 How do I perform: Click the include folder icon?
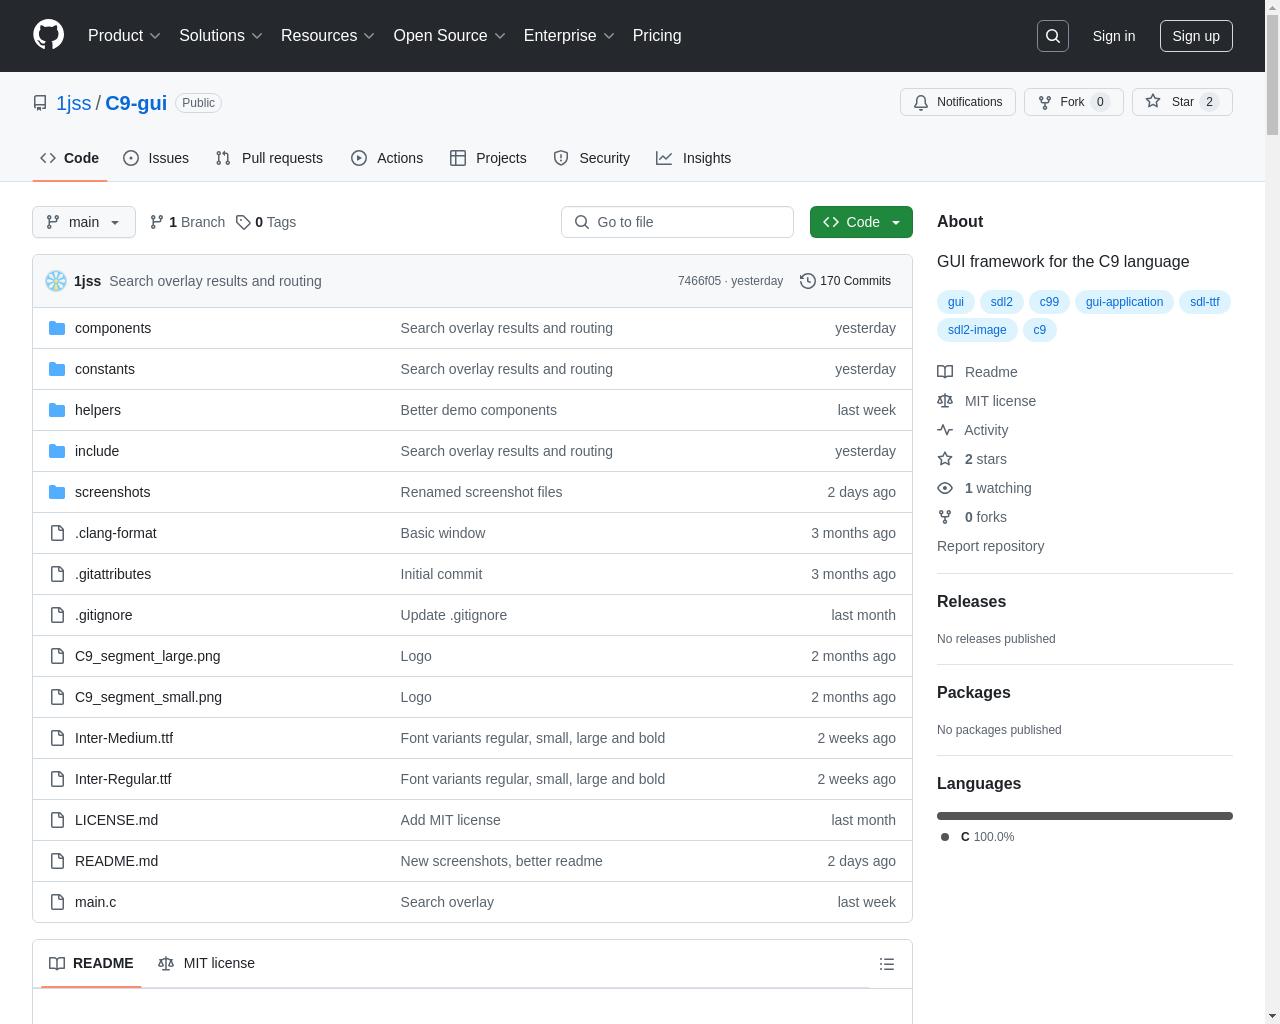pyautogui.click(x=57, y=451)
